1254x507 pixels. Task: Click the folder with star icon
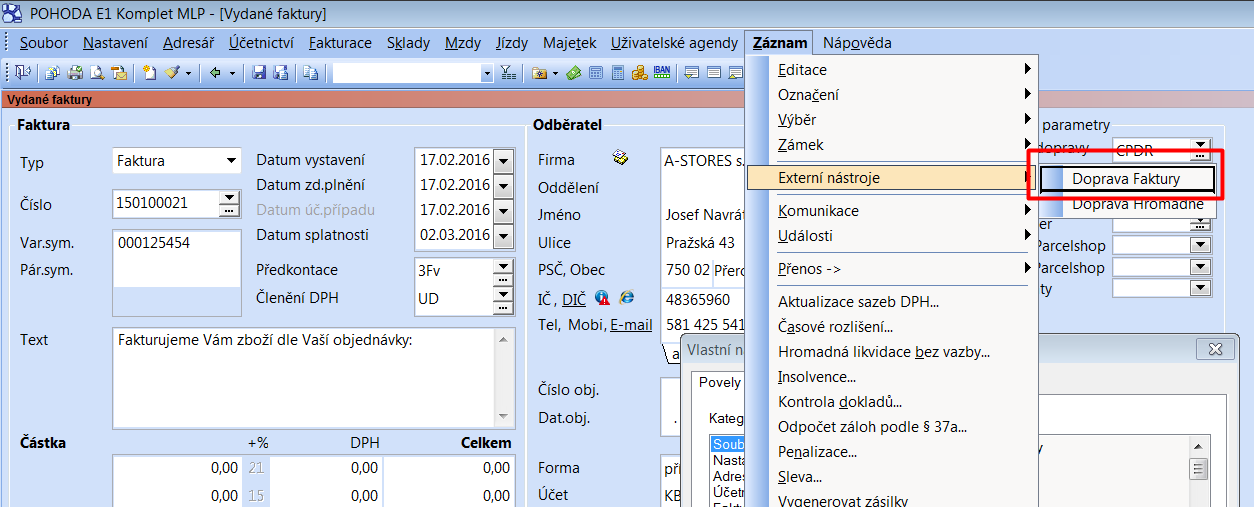tap(539, 72)
